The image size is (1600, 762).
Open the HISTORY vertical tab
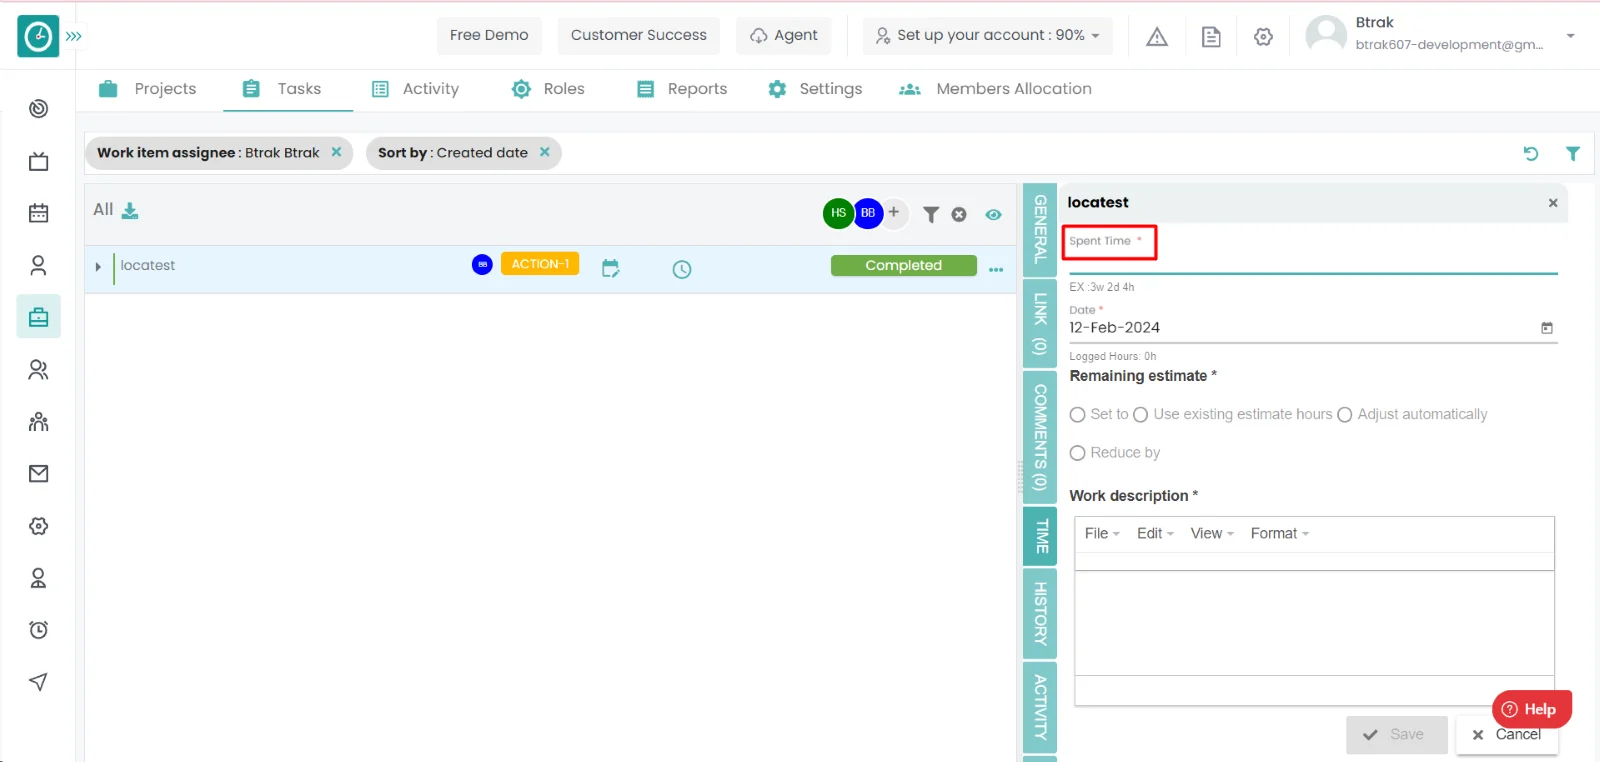[1040, 613]
